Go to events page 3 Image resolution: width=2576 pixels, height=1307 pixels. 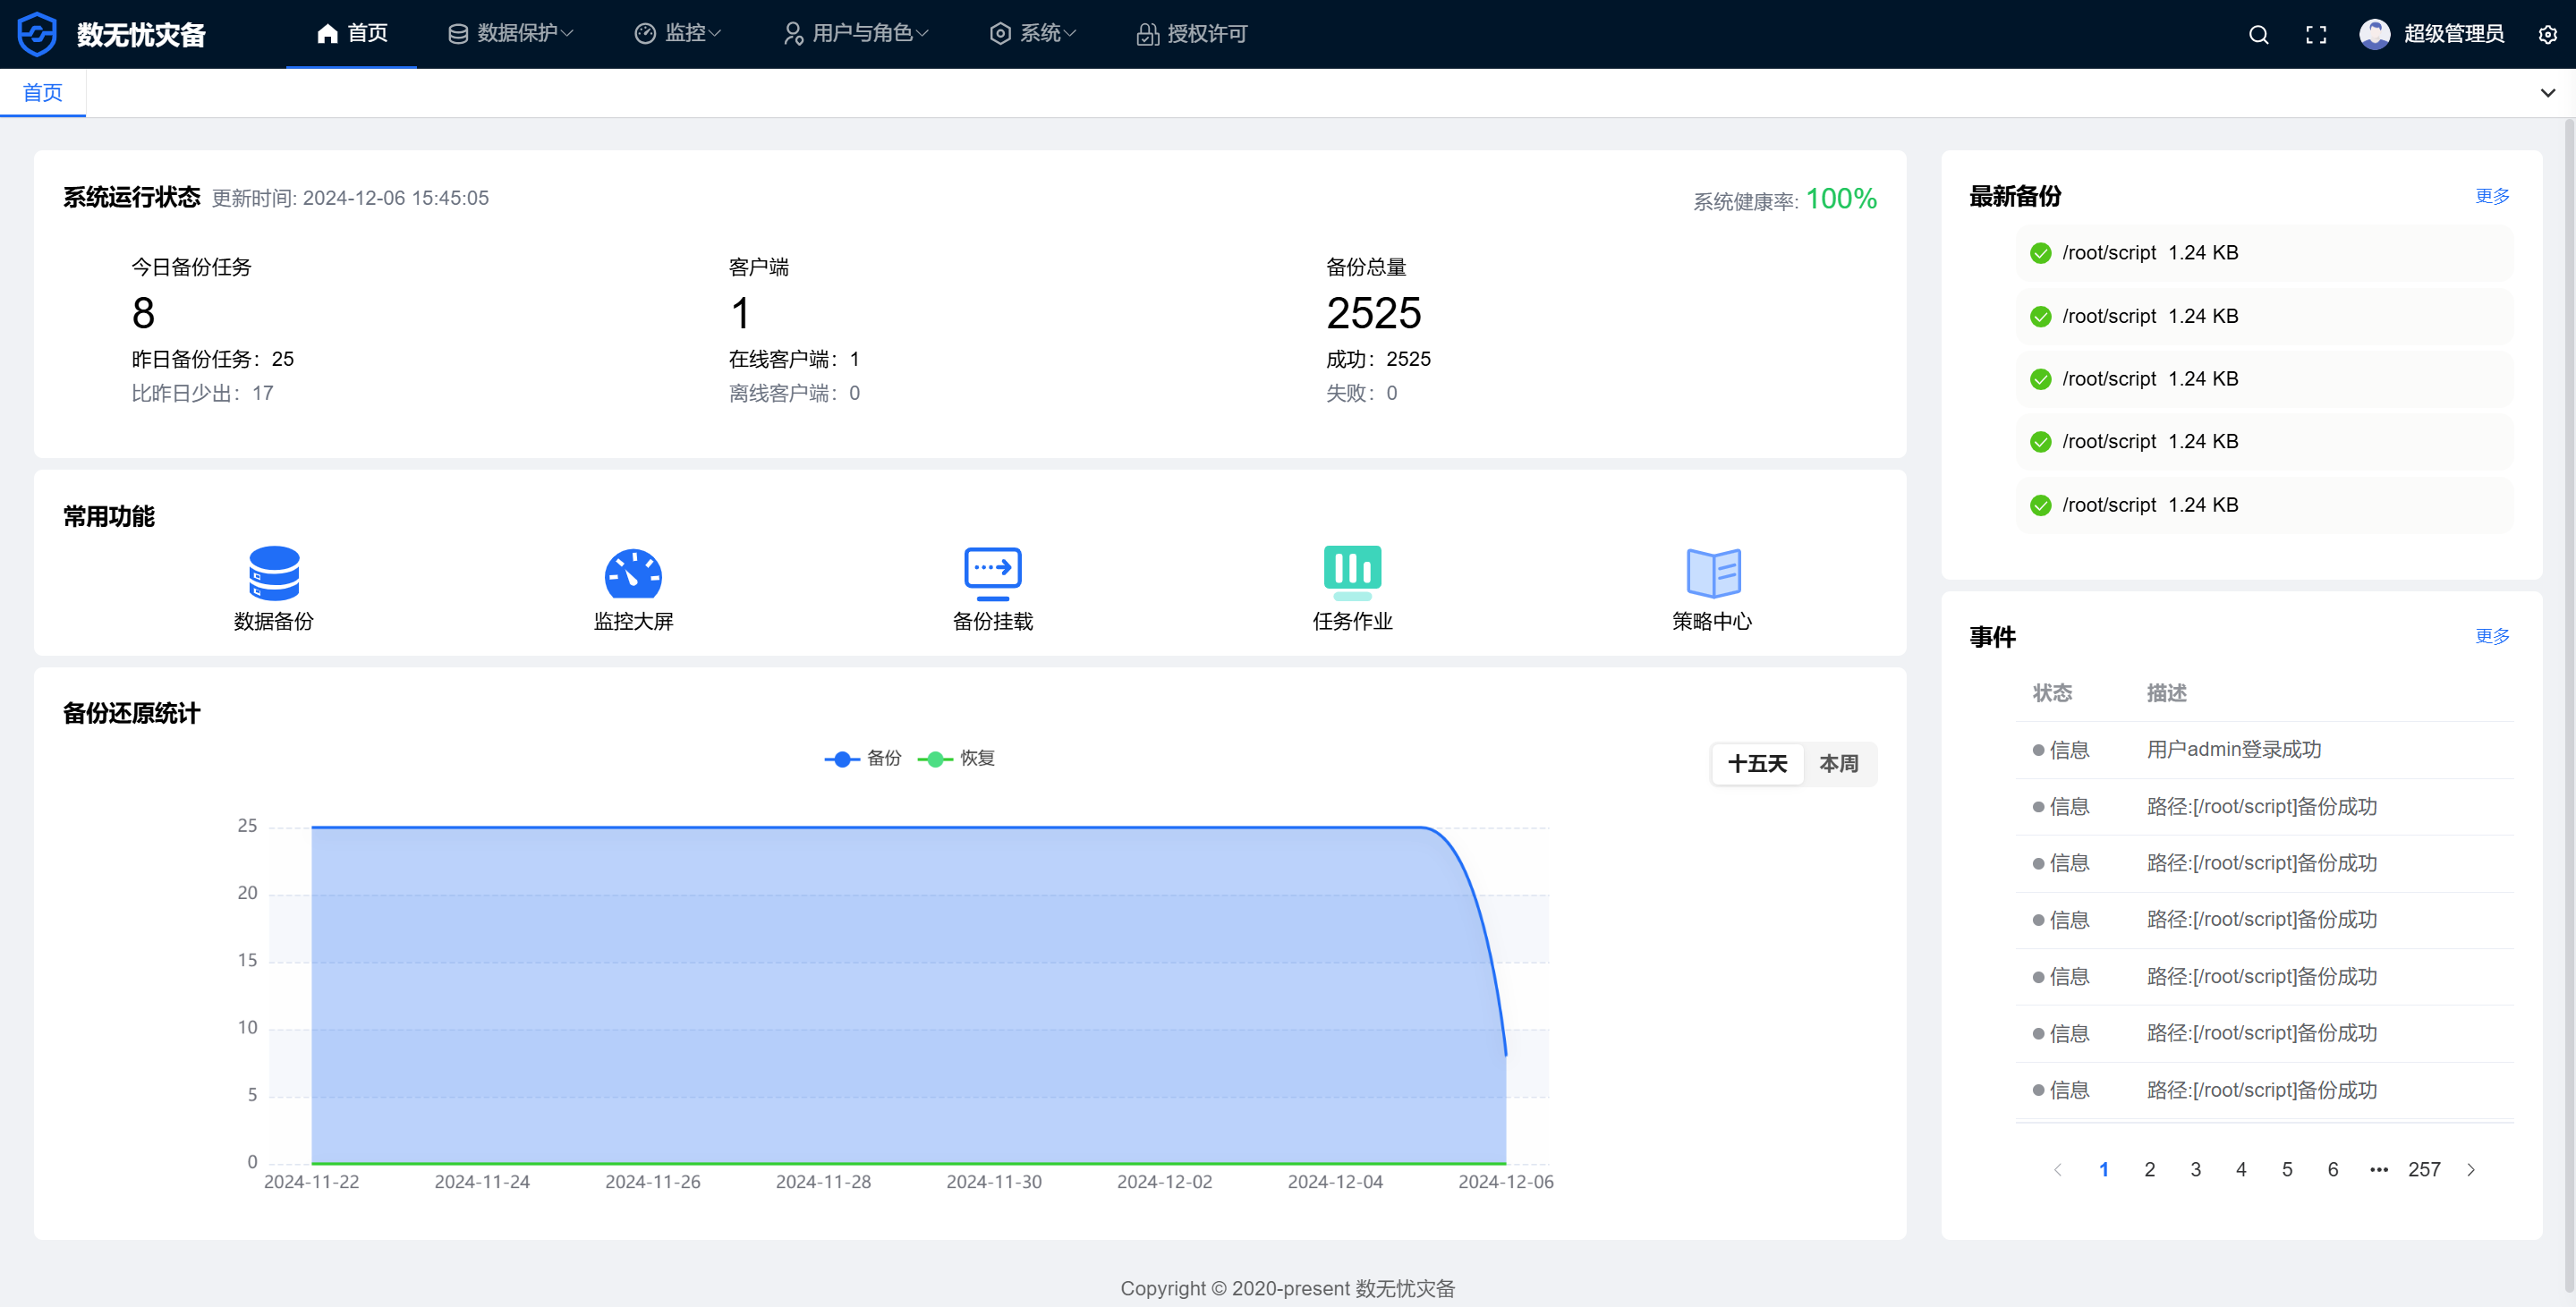2196,1170
